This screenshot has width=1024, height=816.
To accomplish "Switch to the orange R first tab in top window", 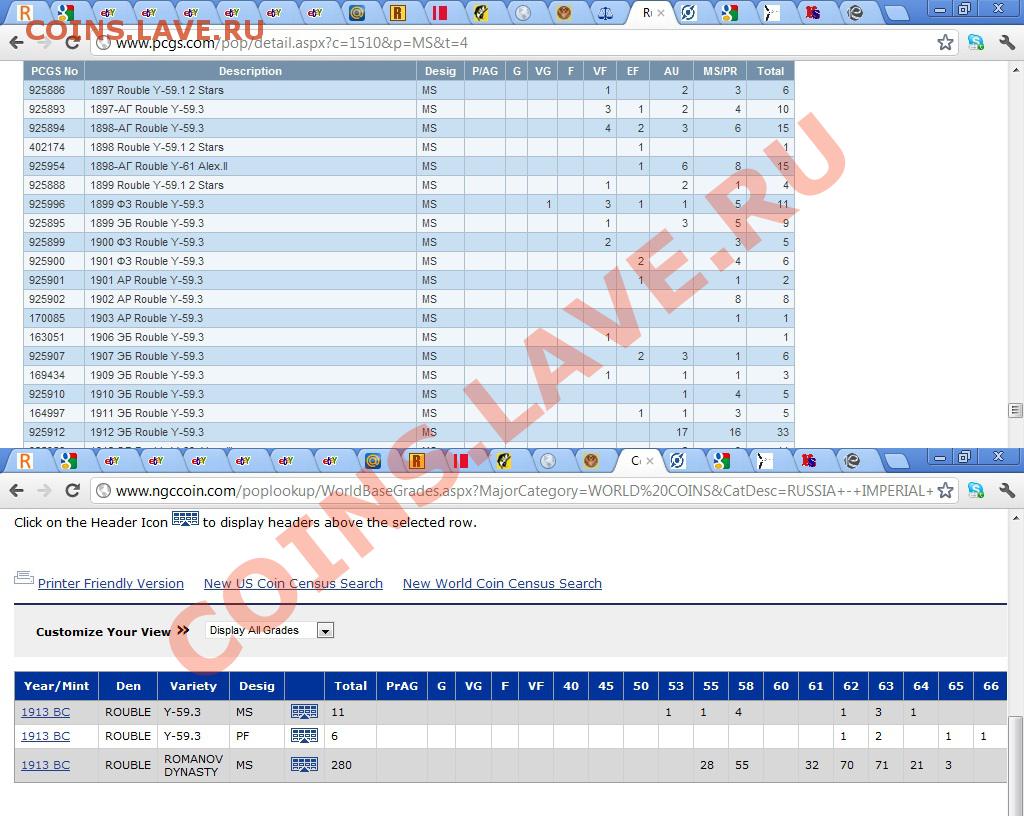I will click(x=24, y=13).
